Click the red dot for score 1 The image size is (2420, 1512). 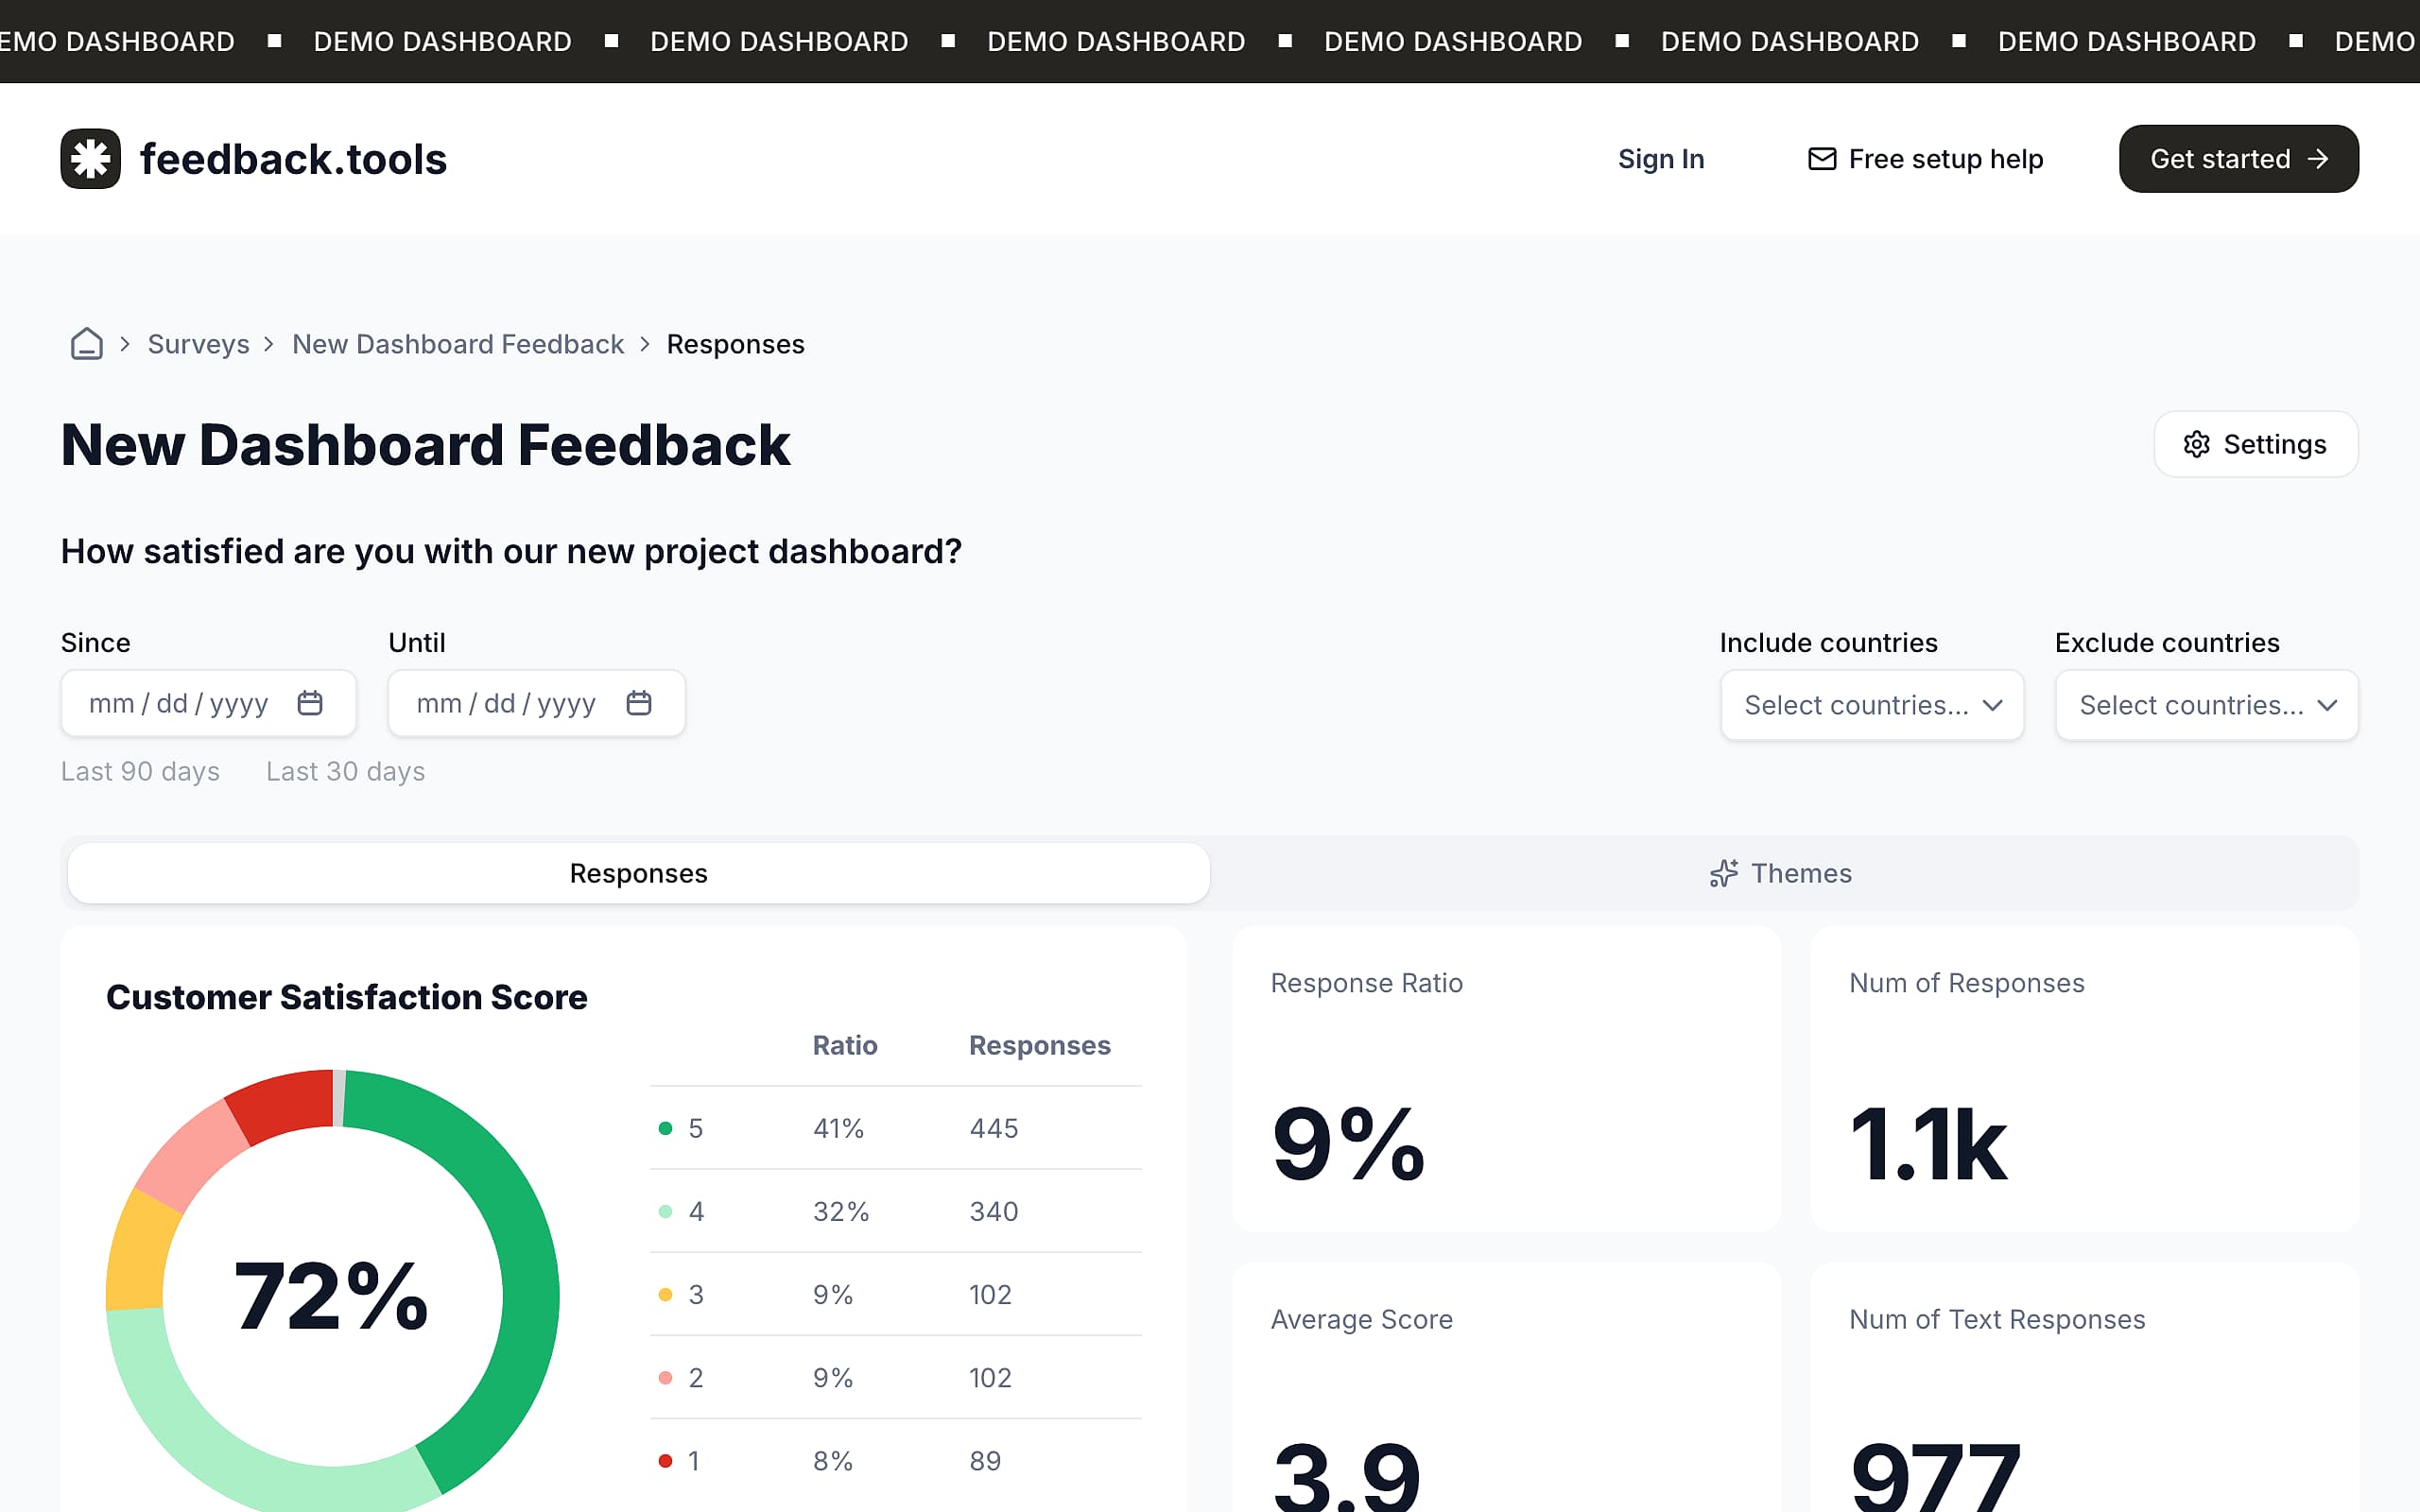pos(665,1461)
